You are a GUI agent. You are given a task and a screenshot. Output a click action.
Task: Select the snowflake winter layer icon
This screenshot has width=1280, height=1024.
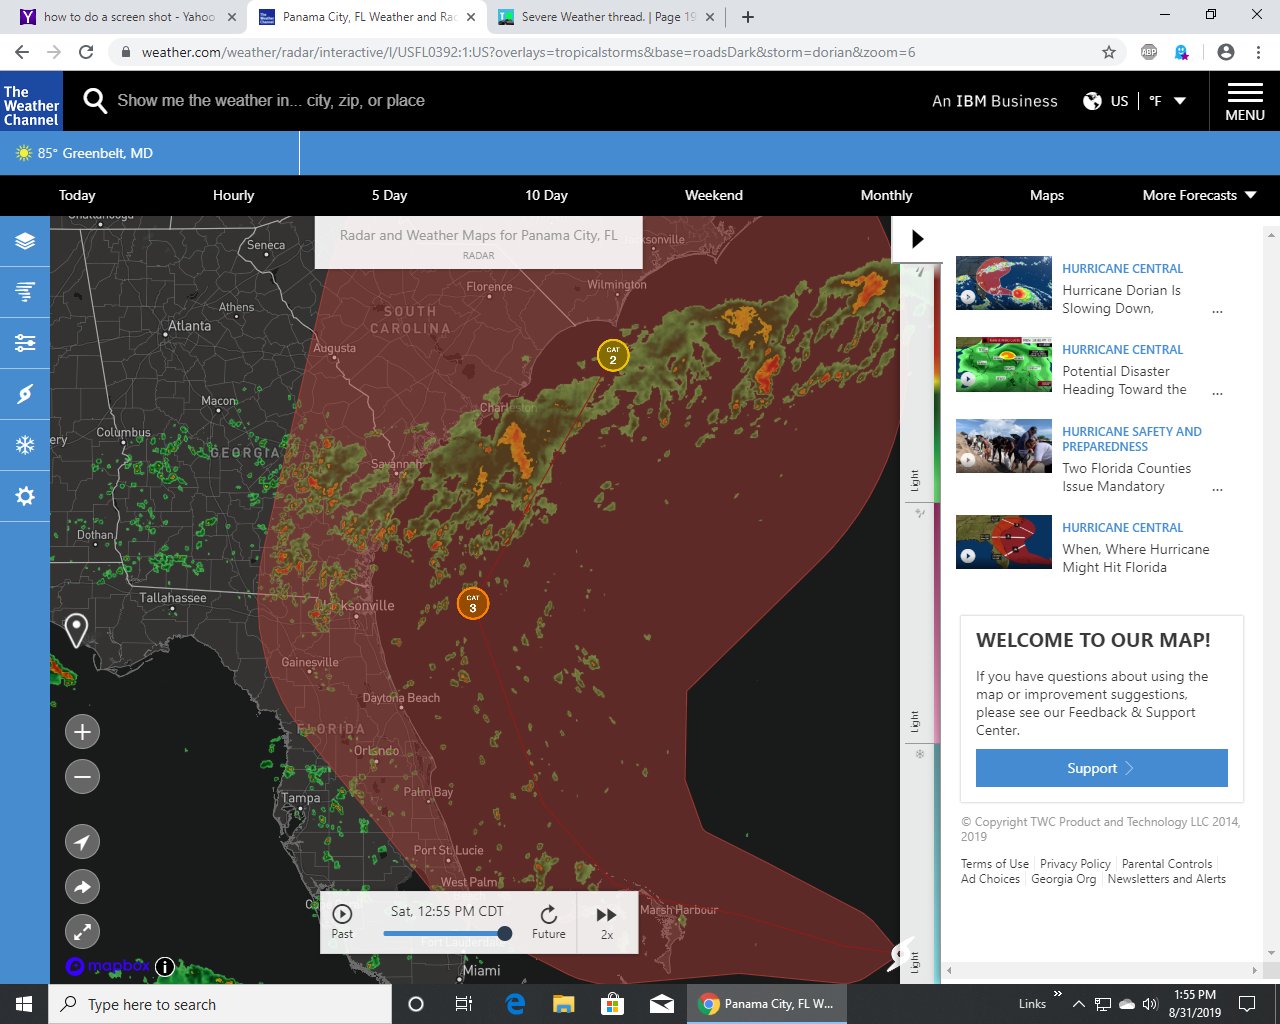25,445
